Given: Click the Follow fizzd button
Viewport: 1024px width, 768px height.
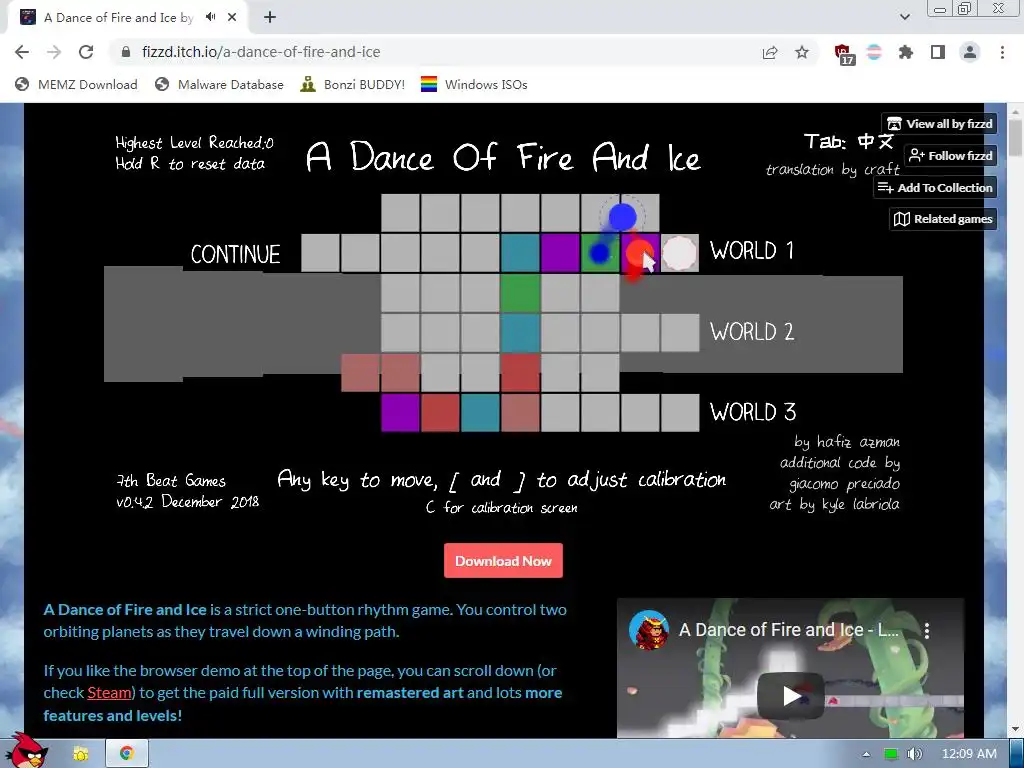Looking at the screenshot, I should pyautogui.click(x=951, y=155).
